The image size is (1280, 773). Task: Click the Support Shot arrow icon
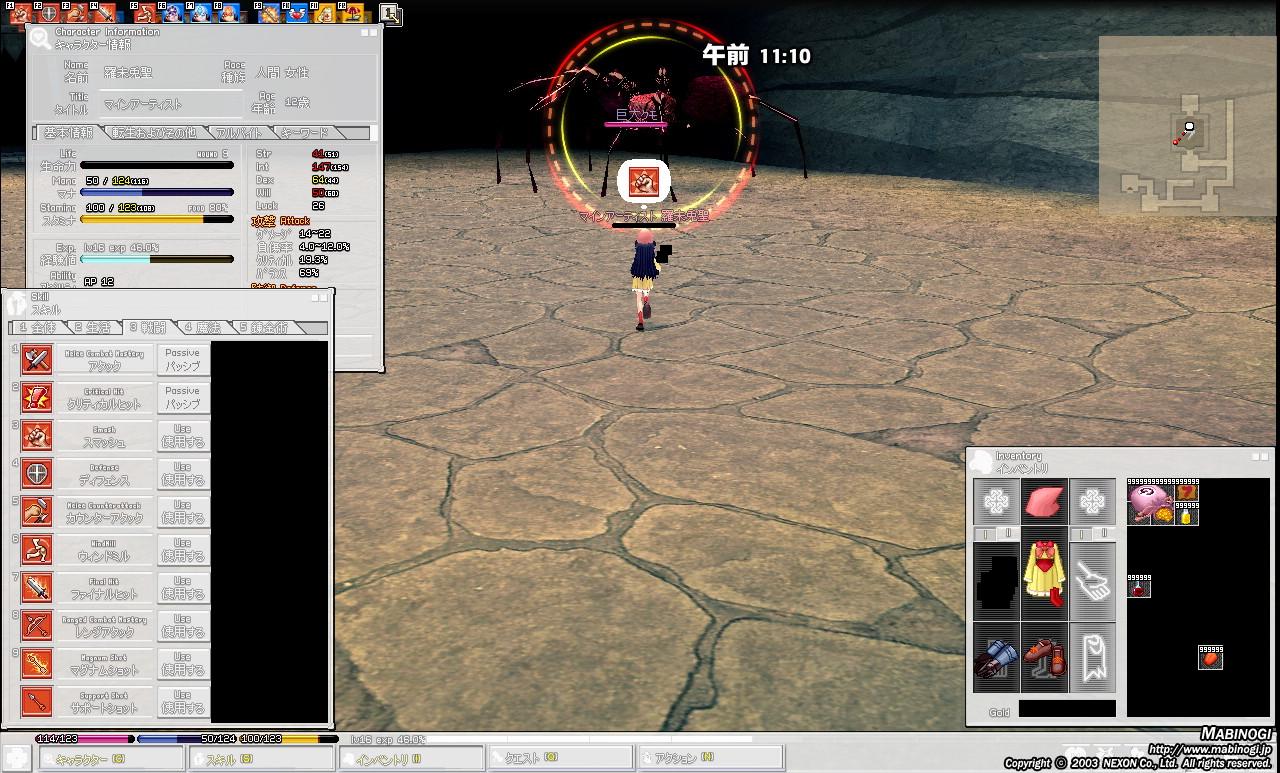tap(37, 702)
